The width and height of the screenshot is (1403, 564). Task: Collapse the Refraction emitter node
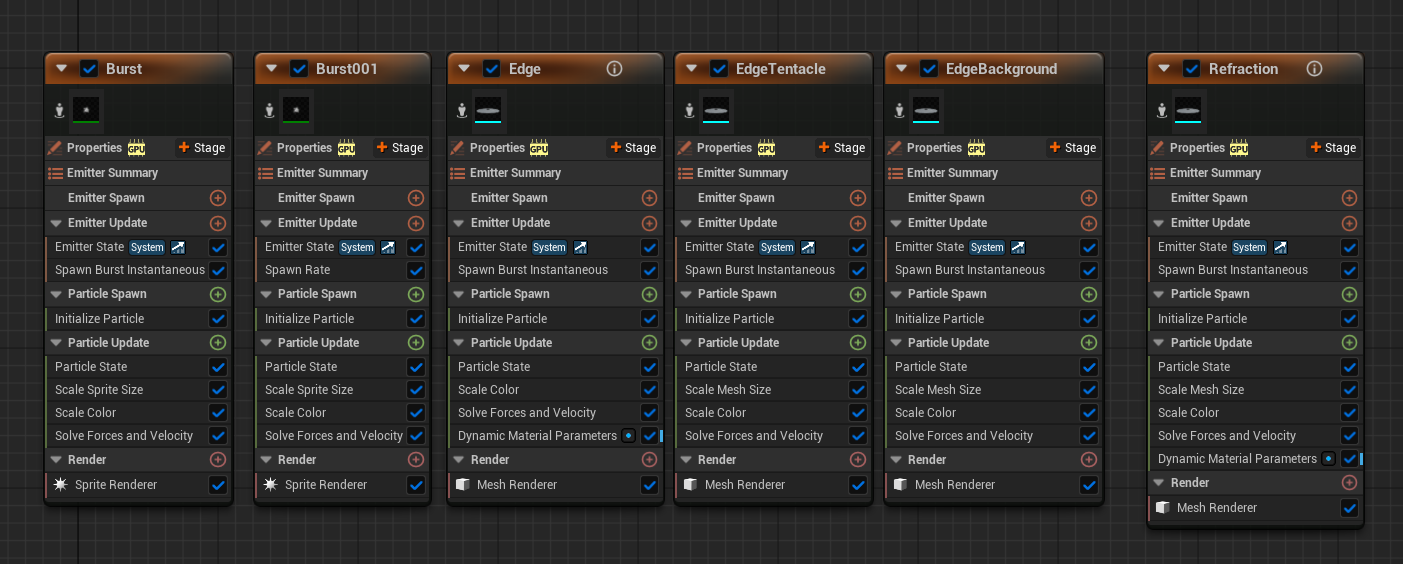(1164, 69)
